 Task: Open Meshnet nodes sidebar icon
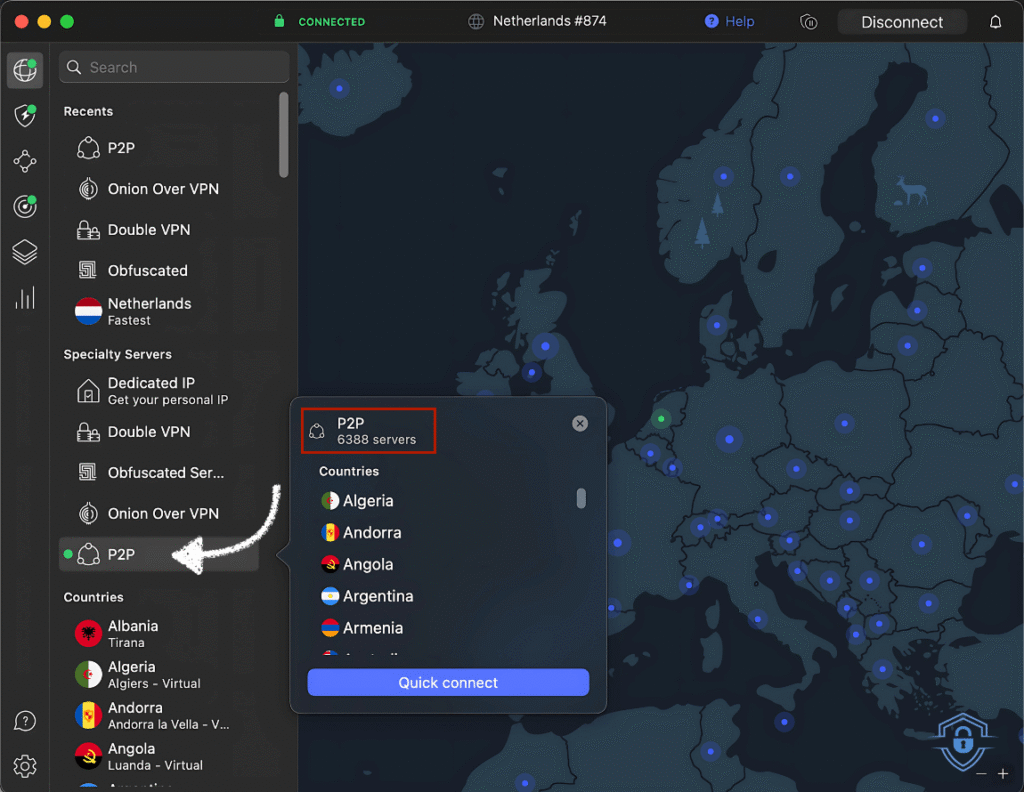tap(25, 161)
